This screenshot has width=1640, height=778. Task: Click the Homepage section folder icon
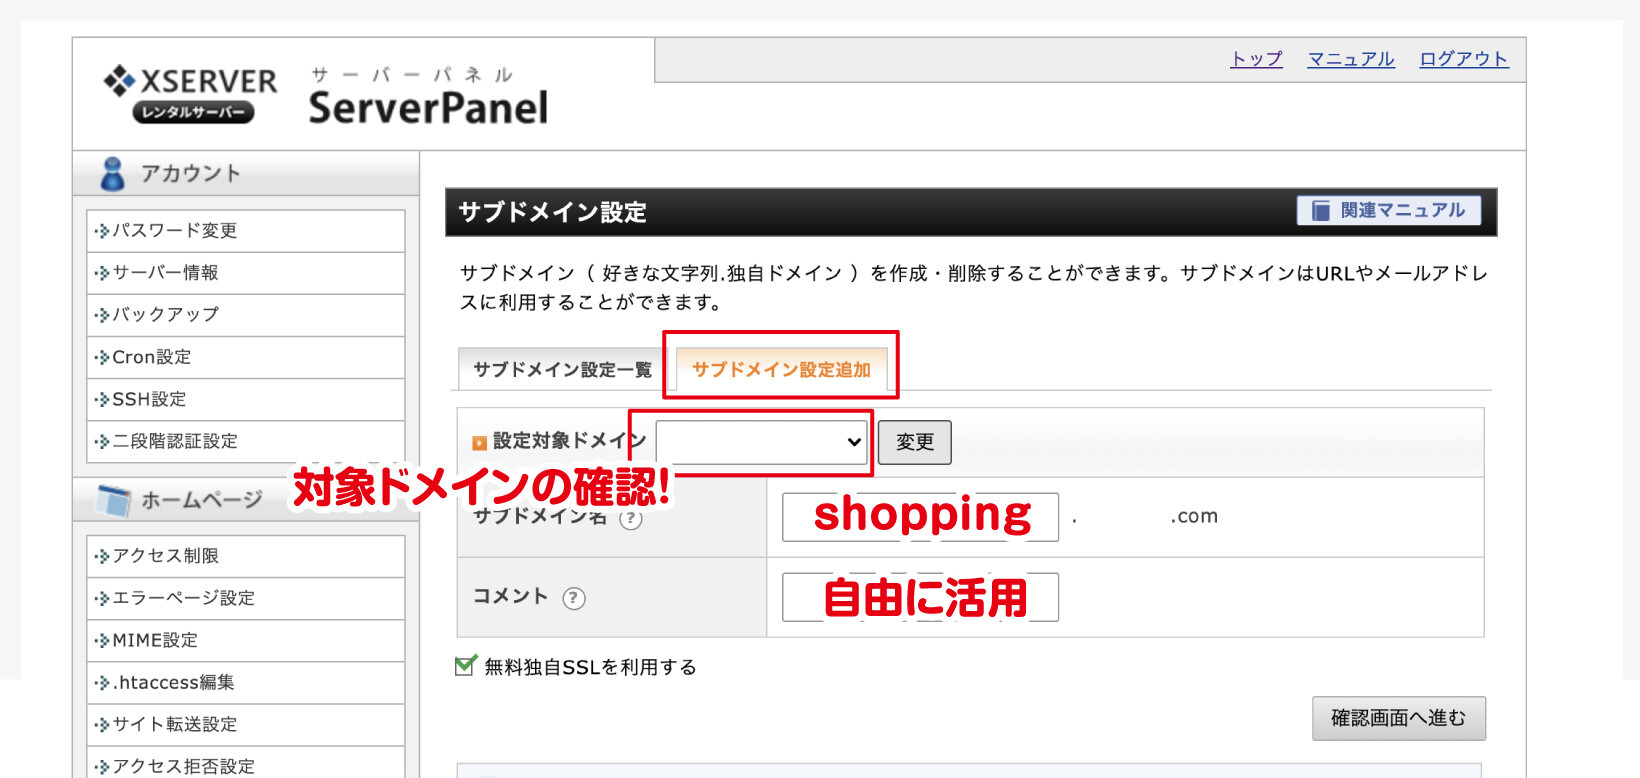click(113, 500)
